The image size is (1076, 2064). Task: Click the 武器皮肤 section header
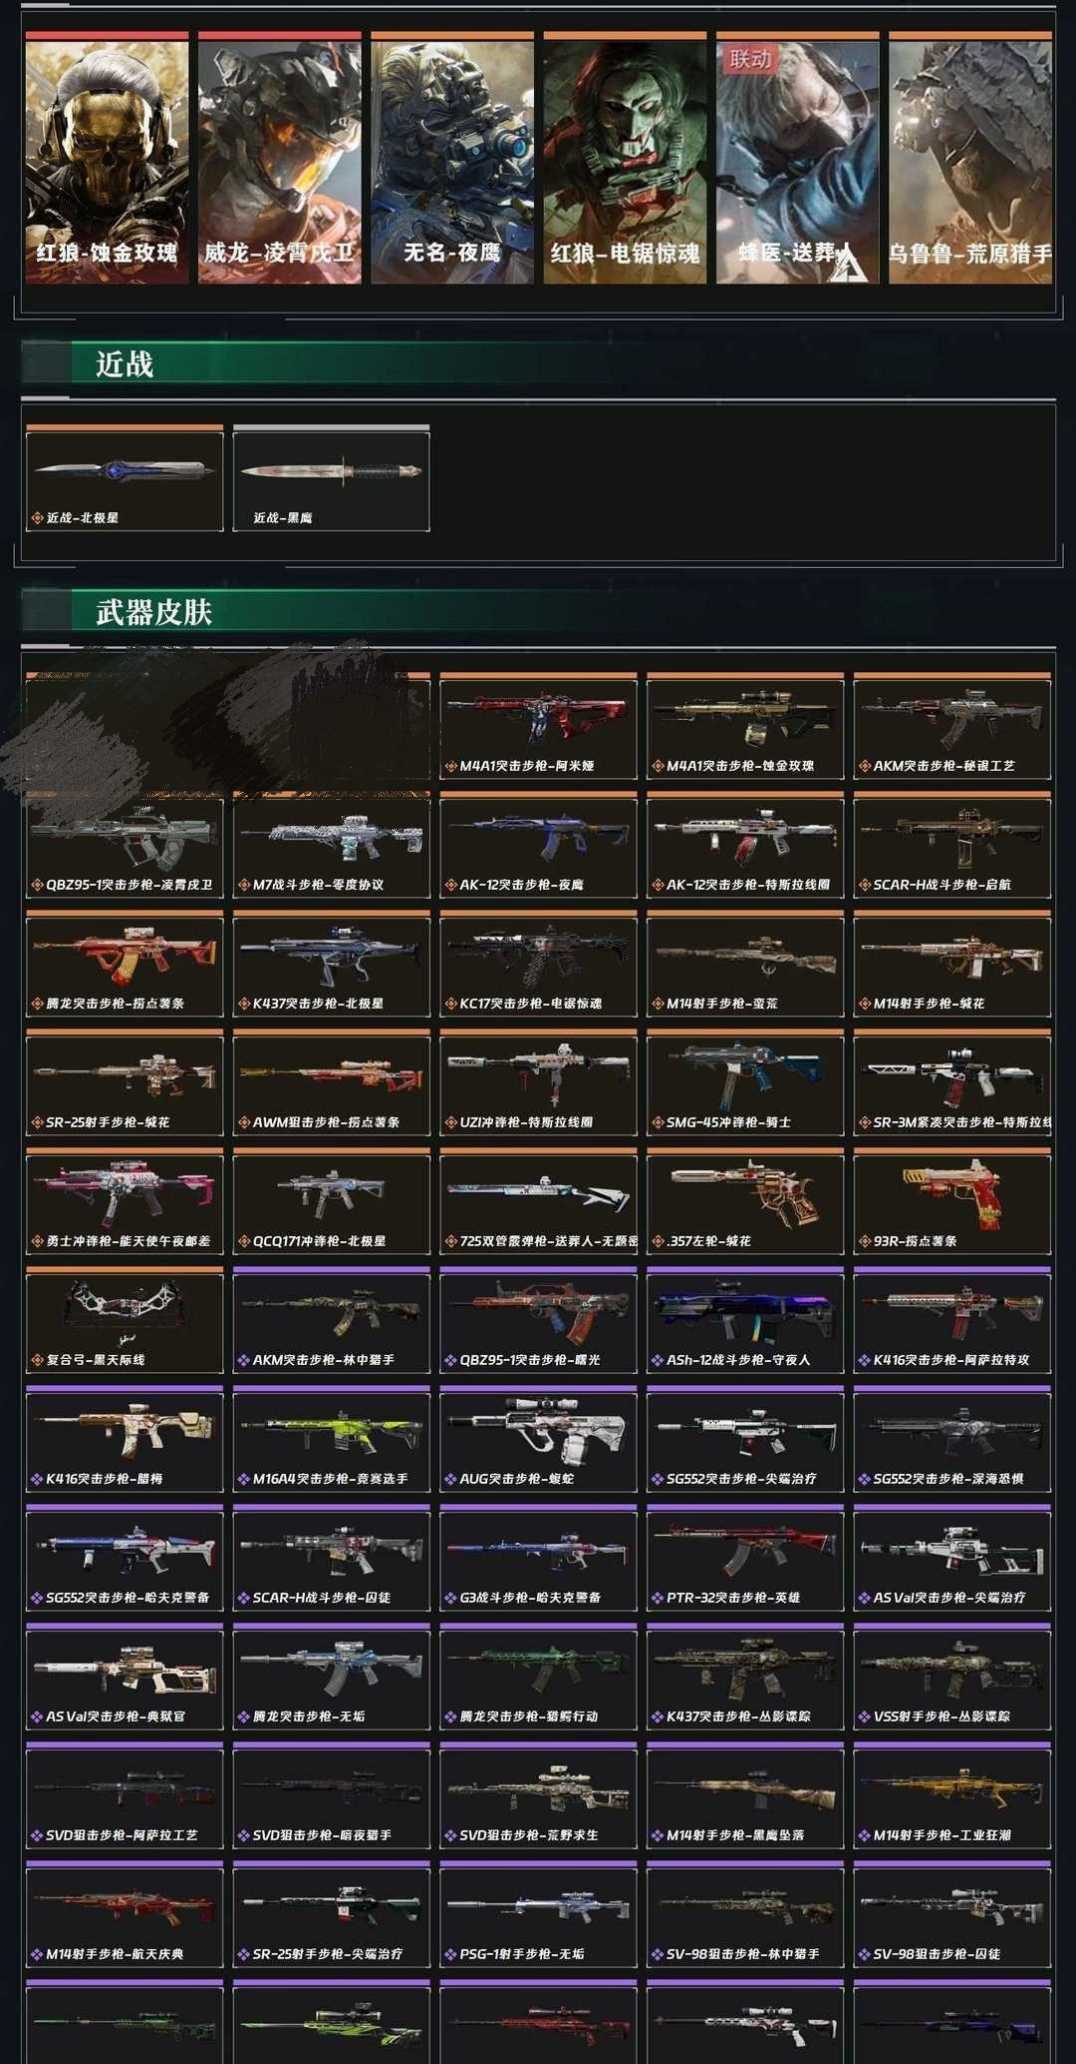(x=154, y=612)
